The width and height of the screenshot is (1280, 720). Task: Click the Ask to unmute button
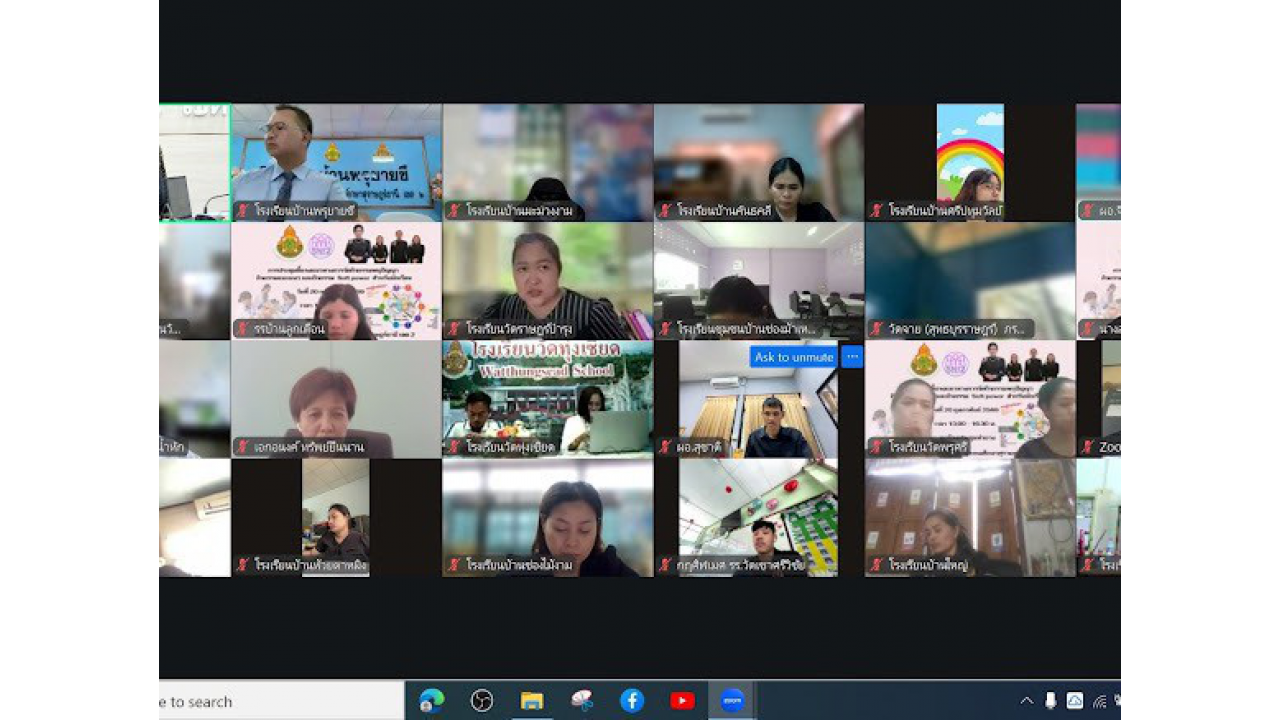(794, 357)
